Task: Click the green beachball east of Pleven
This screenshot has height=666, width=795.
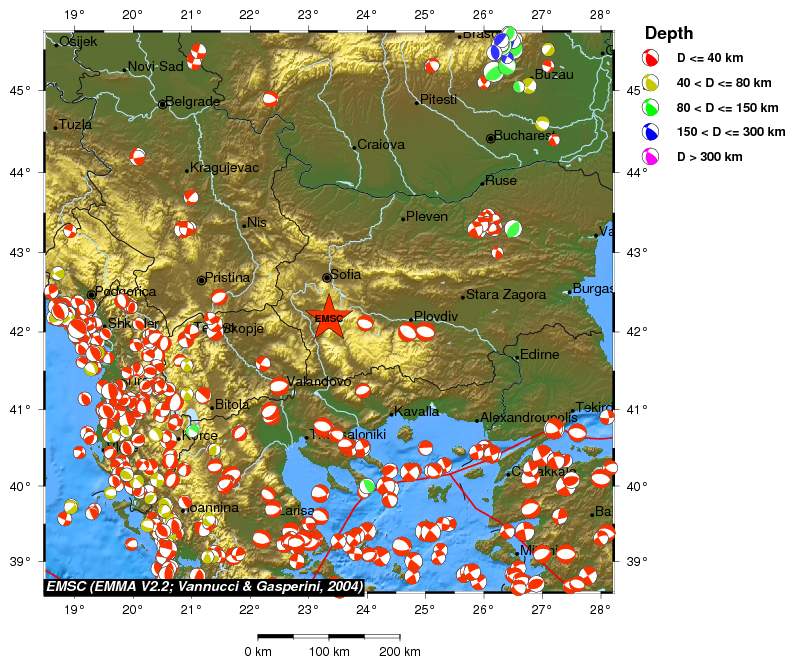Action: [513, 229]
